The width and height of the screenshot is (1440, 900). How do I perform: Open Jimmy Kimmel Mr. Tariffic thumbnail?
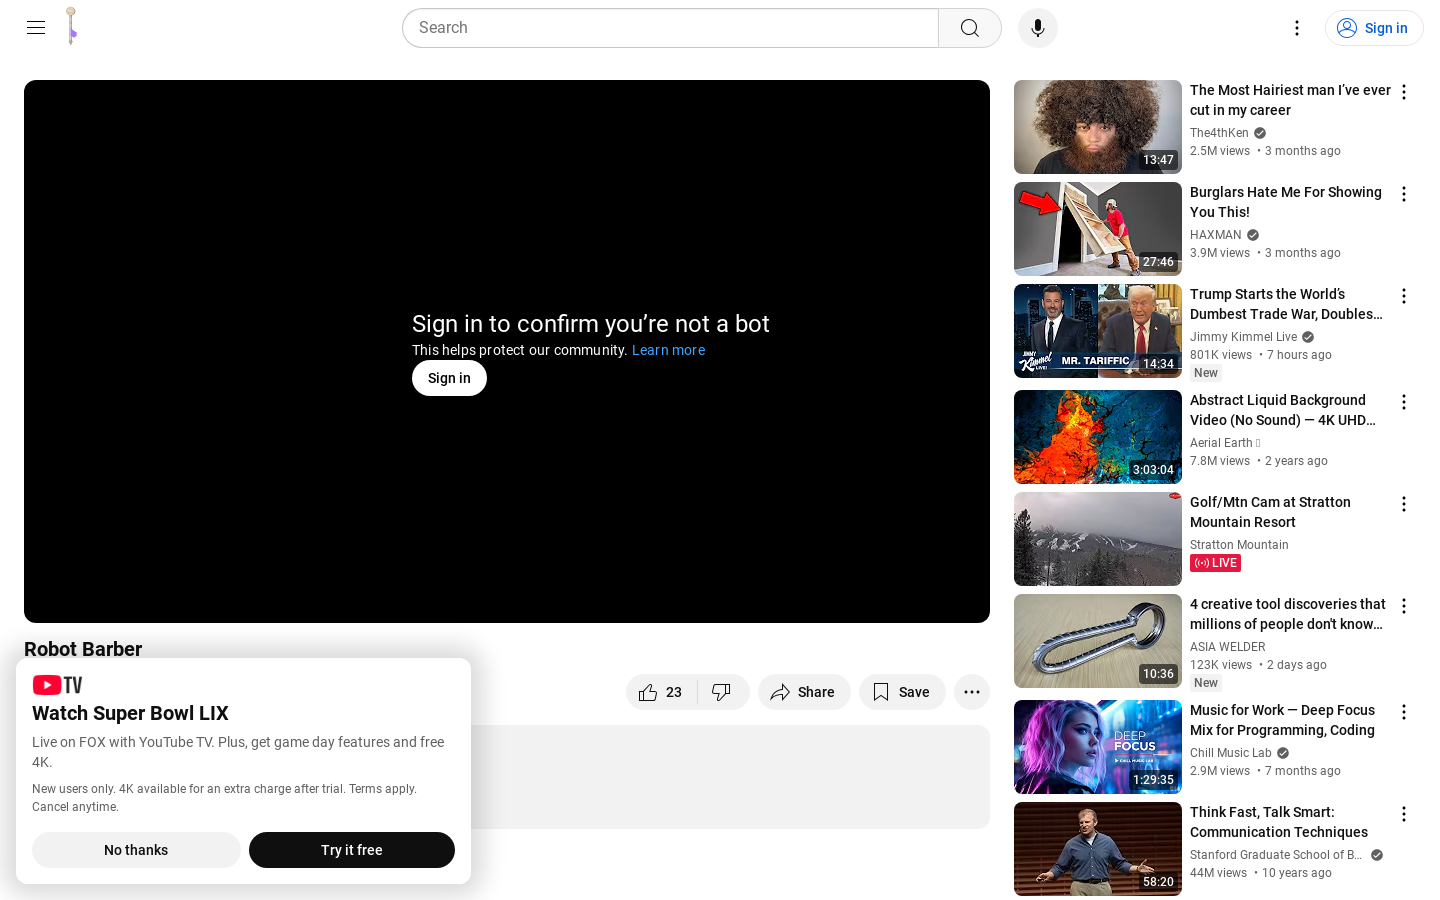click(x=1098, y=331)
